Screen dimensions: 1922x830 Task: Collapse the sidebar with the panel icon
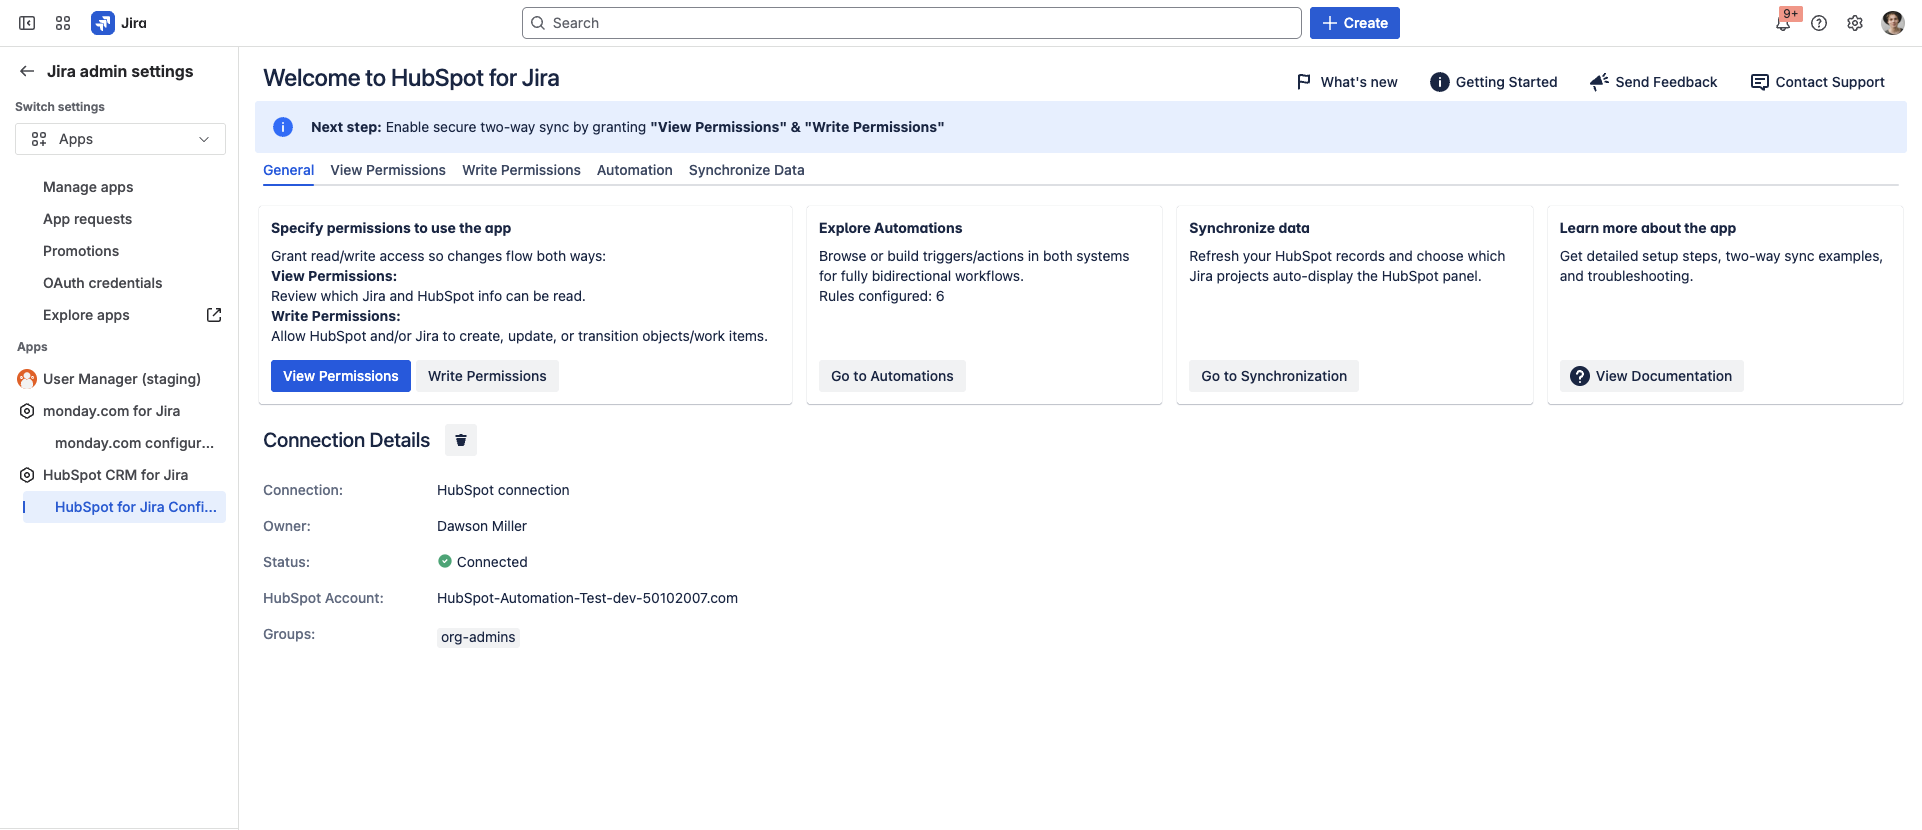[x=27, y=23]
